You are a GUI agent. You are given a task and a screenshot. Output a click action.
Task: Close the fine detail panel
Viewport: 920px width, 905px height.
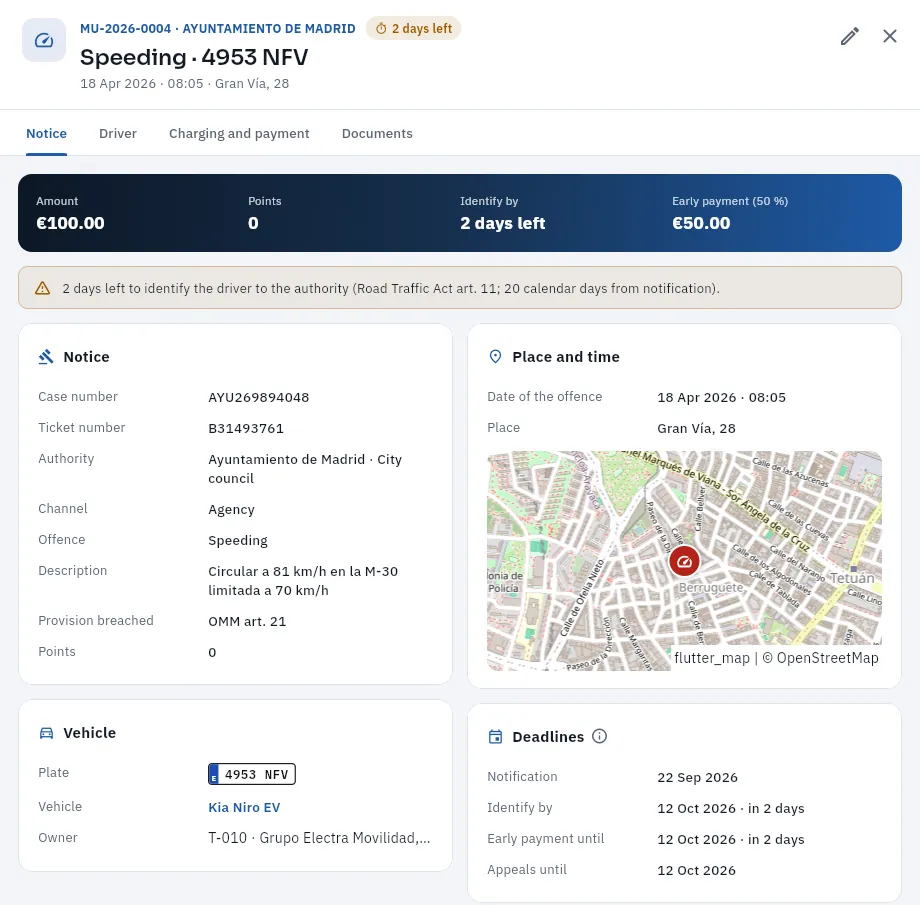889,36
